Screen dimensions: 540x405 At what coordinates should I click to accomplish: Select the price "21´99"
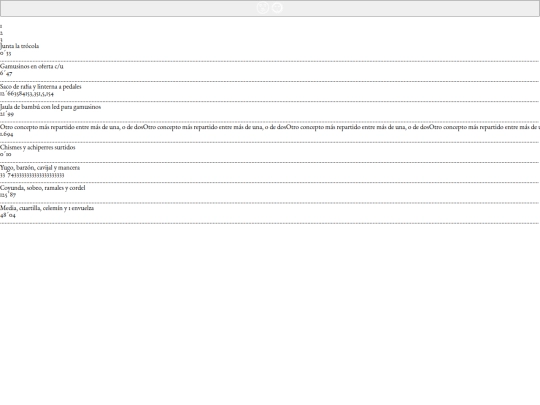(7, 114)
